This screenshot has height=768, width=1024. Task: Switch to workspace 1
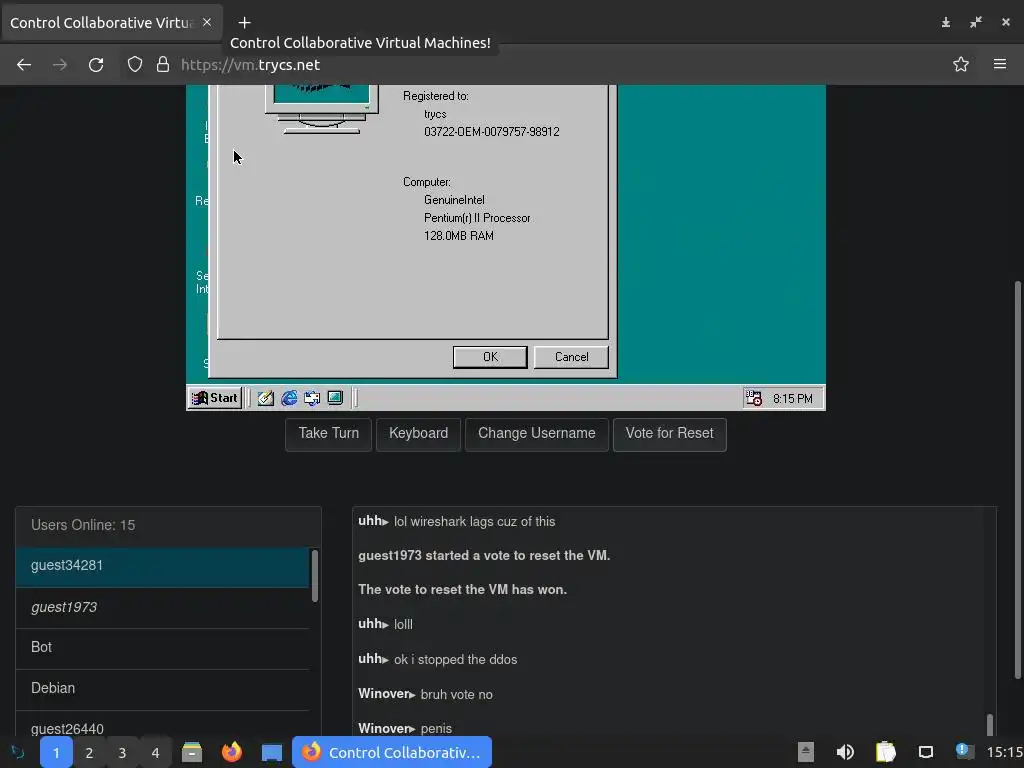tap(56, 753)
